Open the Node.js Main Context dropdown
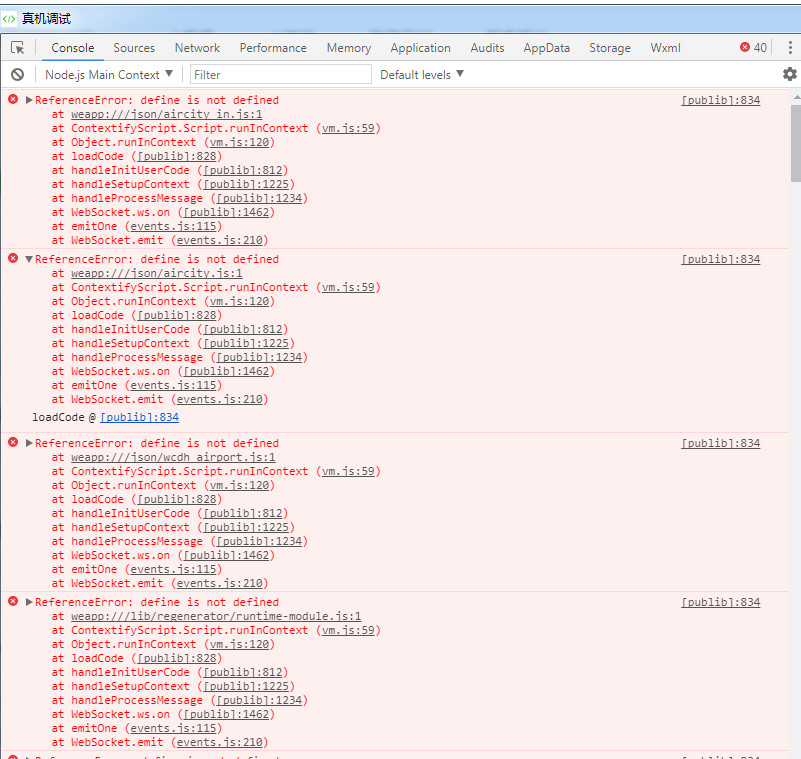 point(109,75)
